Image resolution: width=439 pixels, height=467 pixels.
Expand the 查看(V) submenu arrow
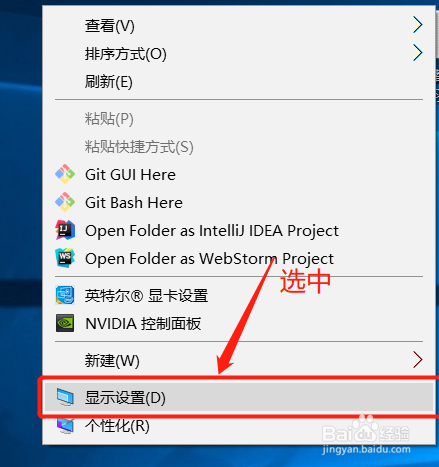click(417, 25)
